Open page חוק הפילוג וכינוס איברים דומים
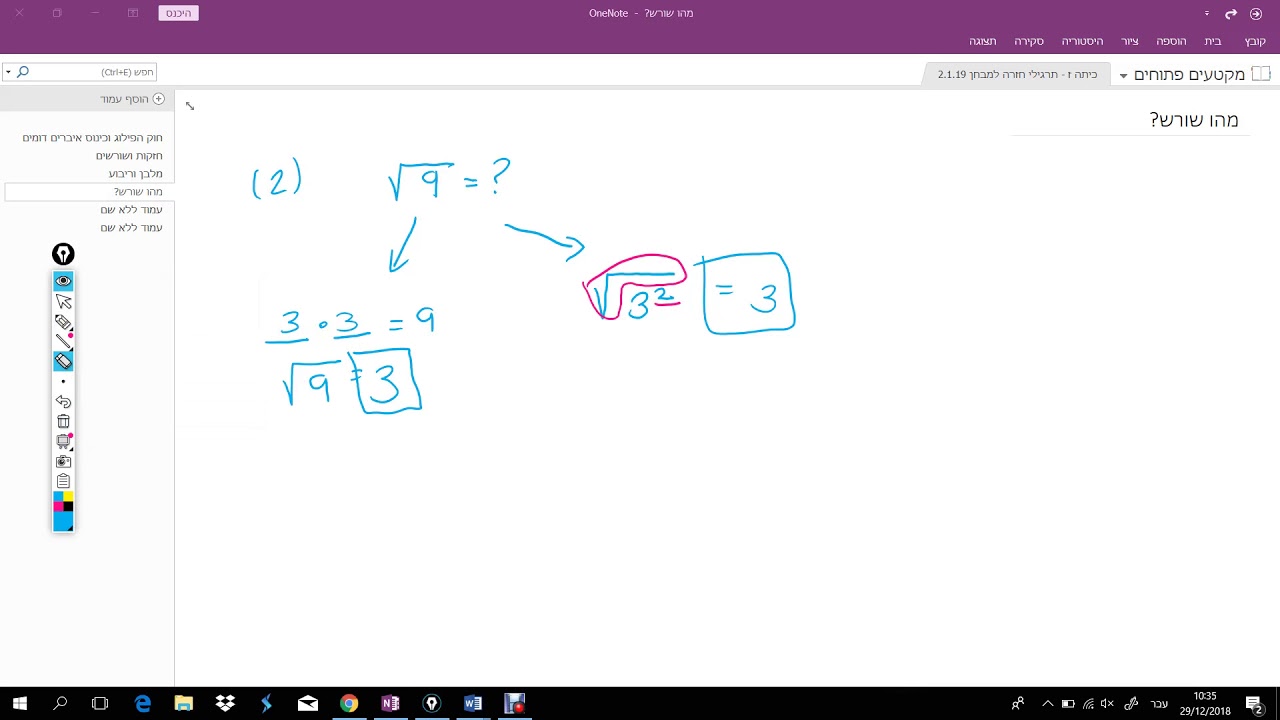The width and height of the screenshot is (1280, 720). coord(92,138)
